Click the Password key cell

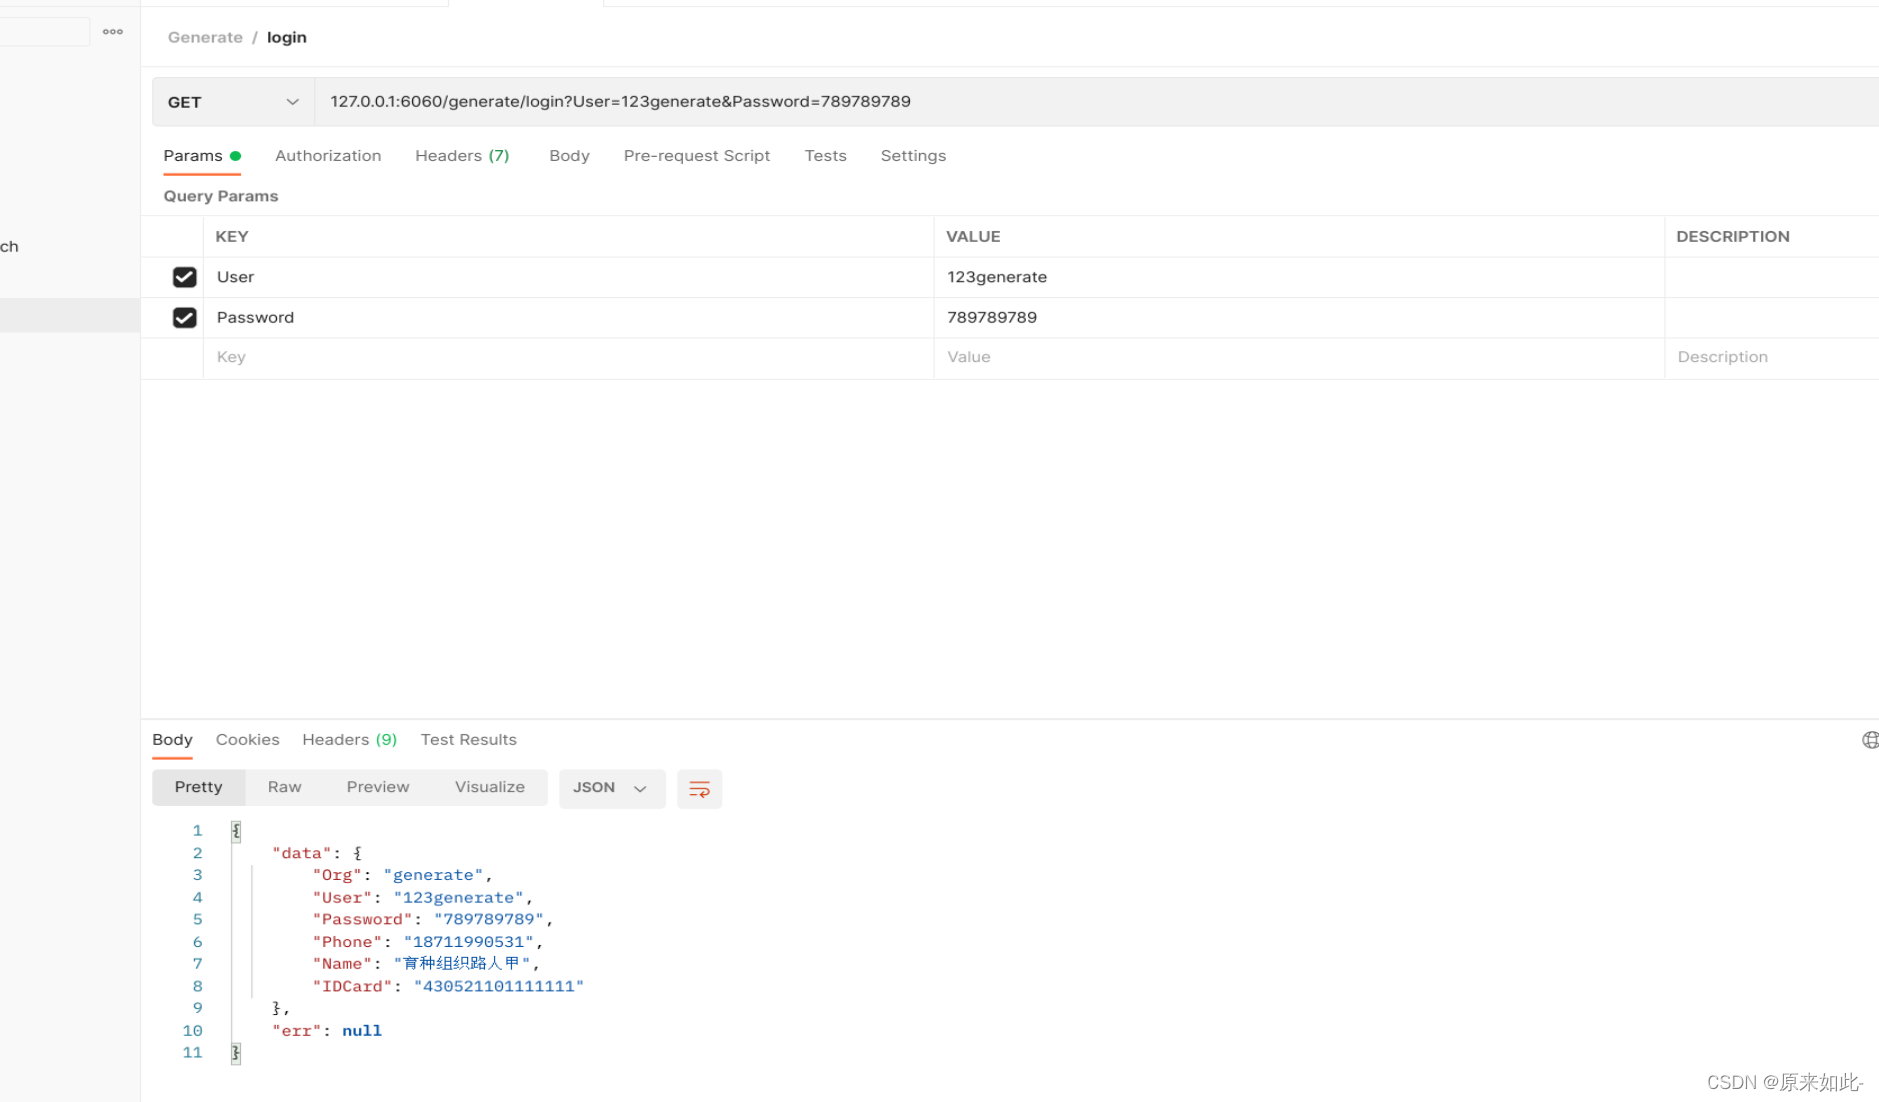click(568, 318)
